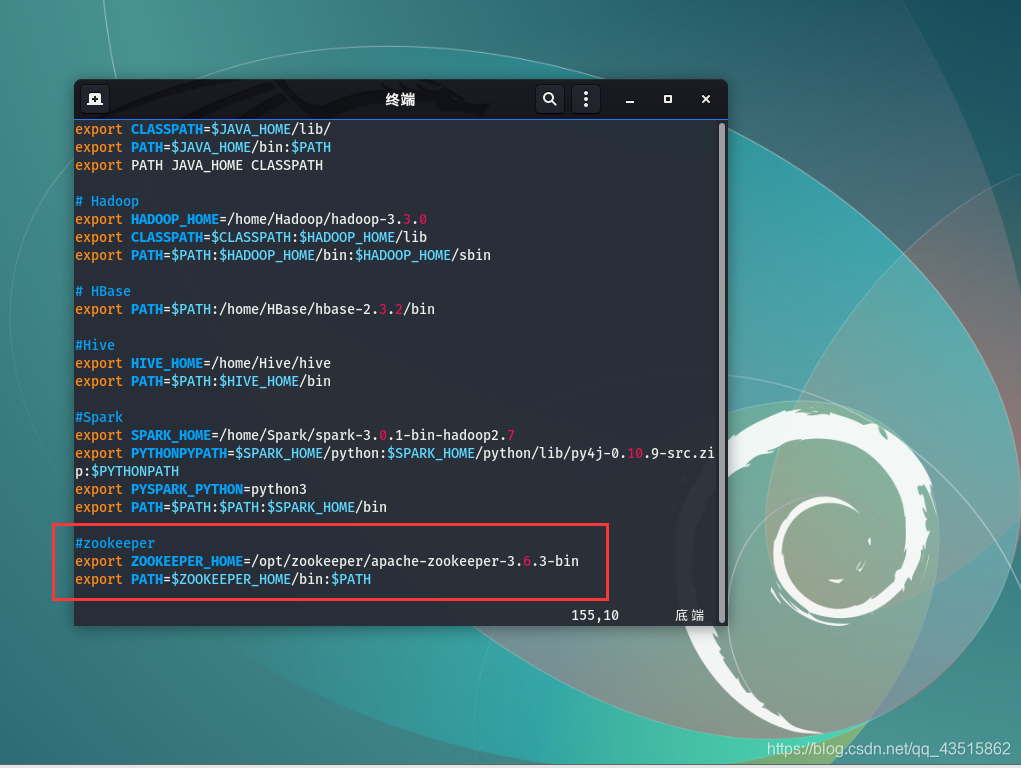
Task: Click the terminal vertical scrollbar
Action: pos(721,371)
